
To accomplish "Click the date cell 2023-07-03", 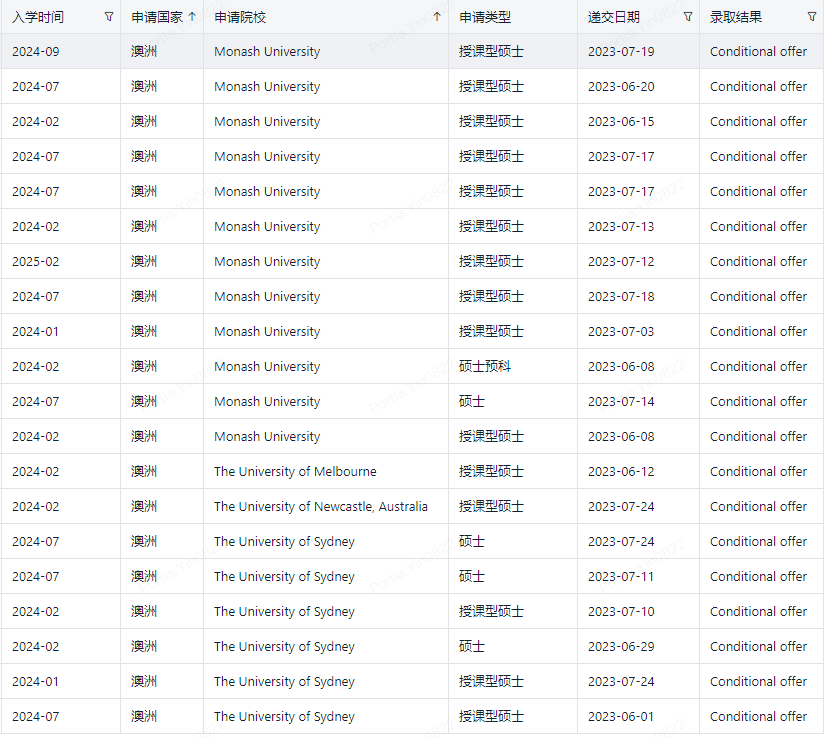I will pos(621,332).
